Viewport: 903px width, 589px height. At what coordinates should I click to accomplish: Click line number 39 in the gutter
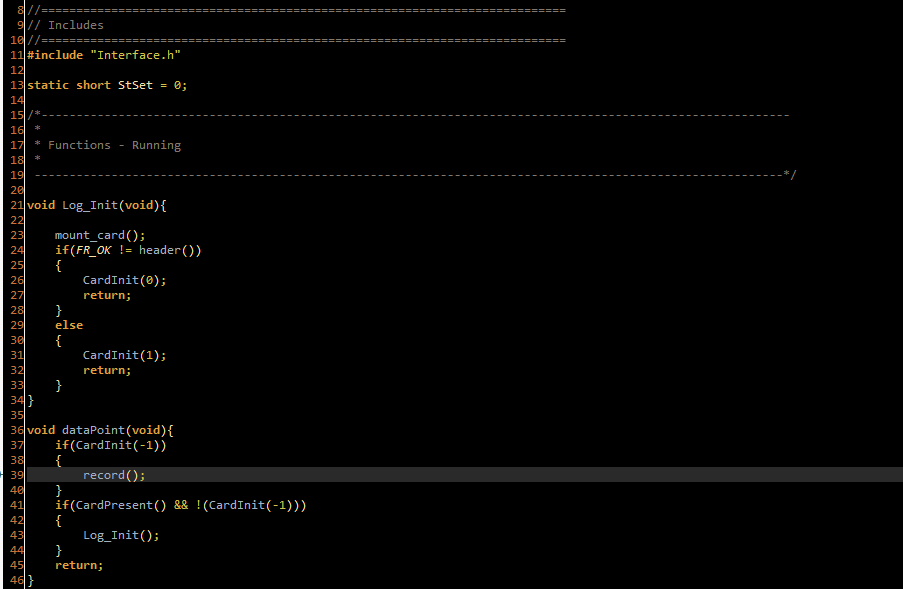pos(17,475)
